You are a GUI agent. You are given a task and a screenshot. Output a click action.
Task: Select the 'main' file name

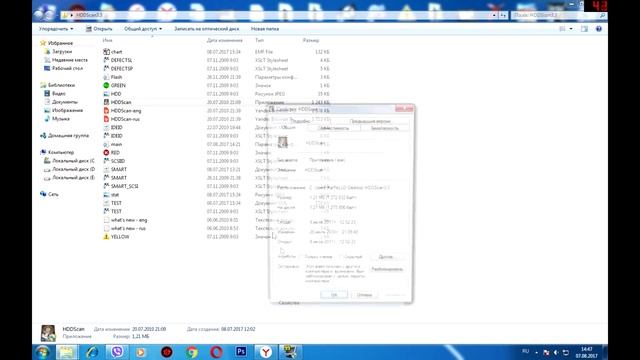pyautogui.click(x=116, y=144)
